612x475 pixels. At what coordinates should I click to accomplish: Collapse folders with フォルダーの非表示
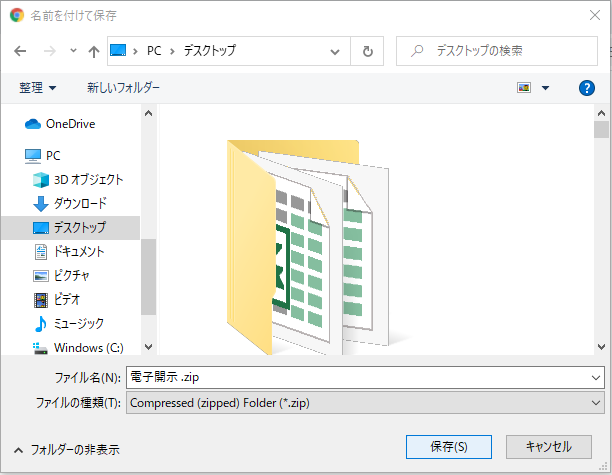67,450
